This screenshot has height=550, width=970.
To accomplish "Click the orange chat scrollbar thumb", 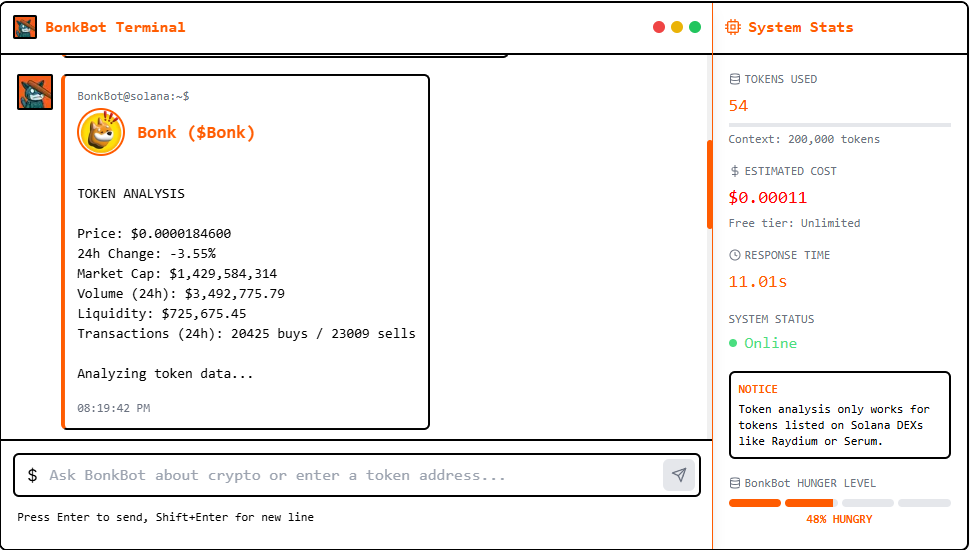I will (709, 185).
